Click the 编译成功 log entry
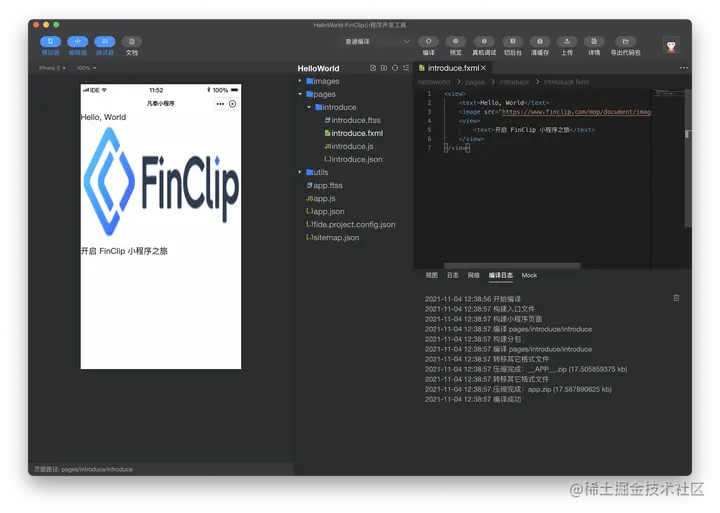This screenshot has width=720, height=513. point(473,399)
